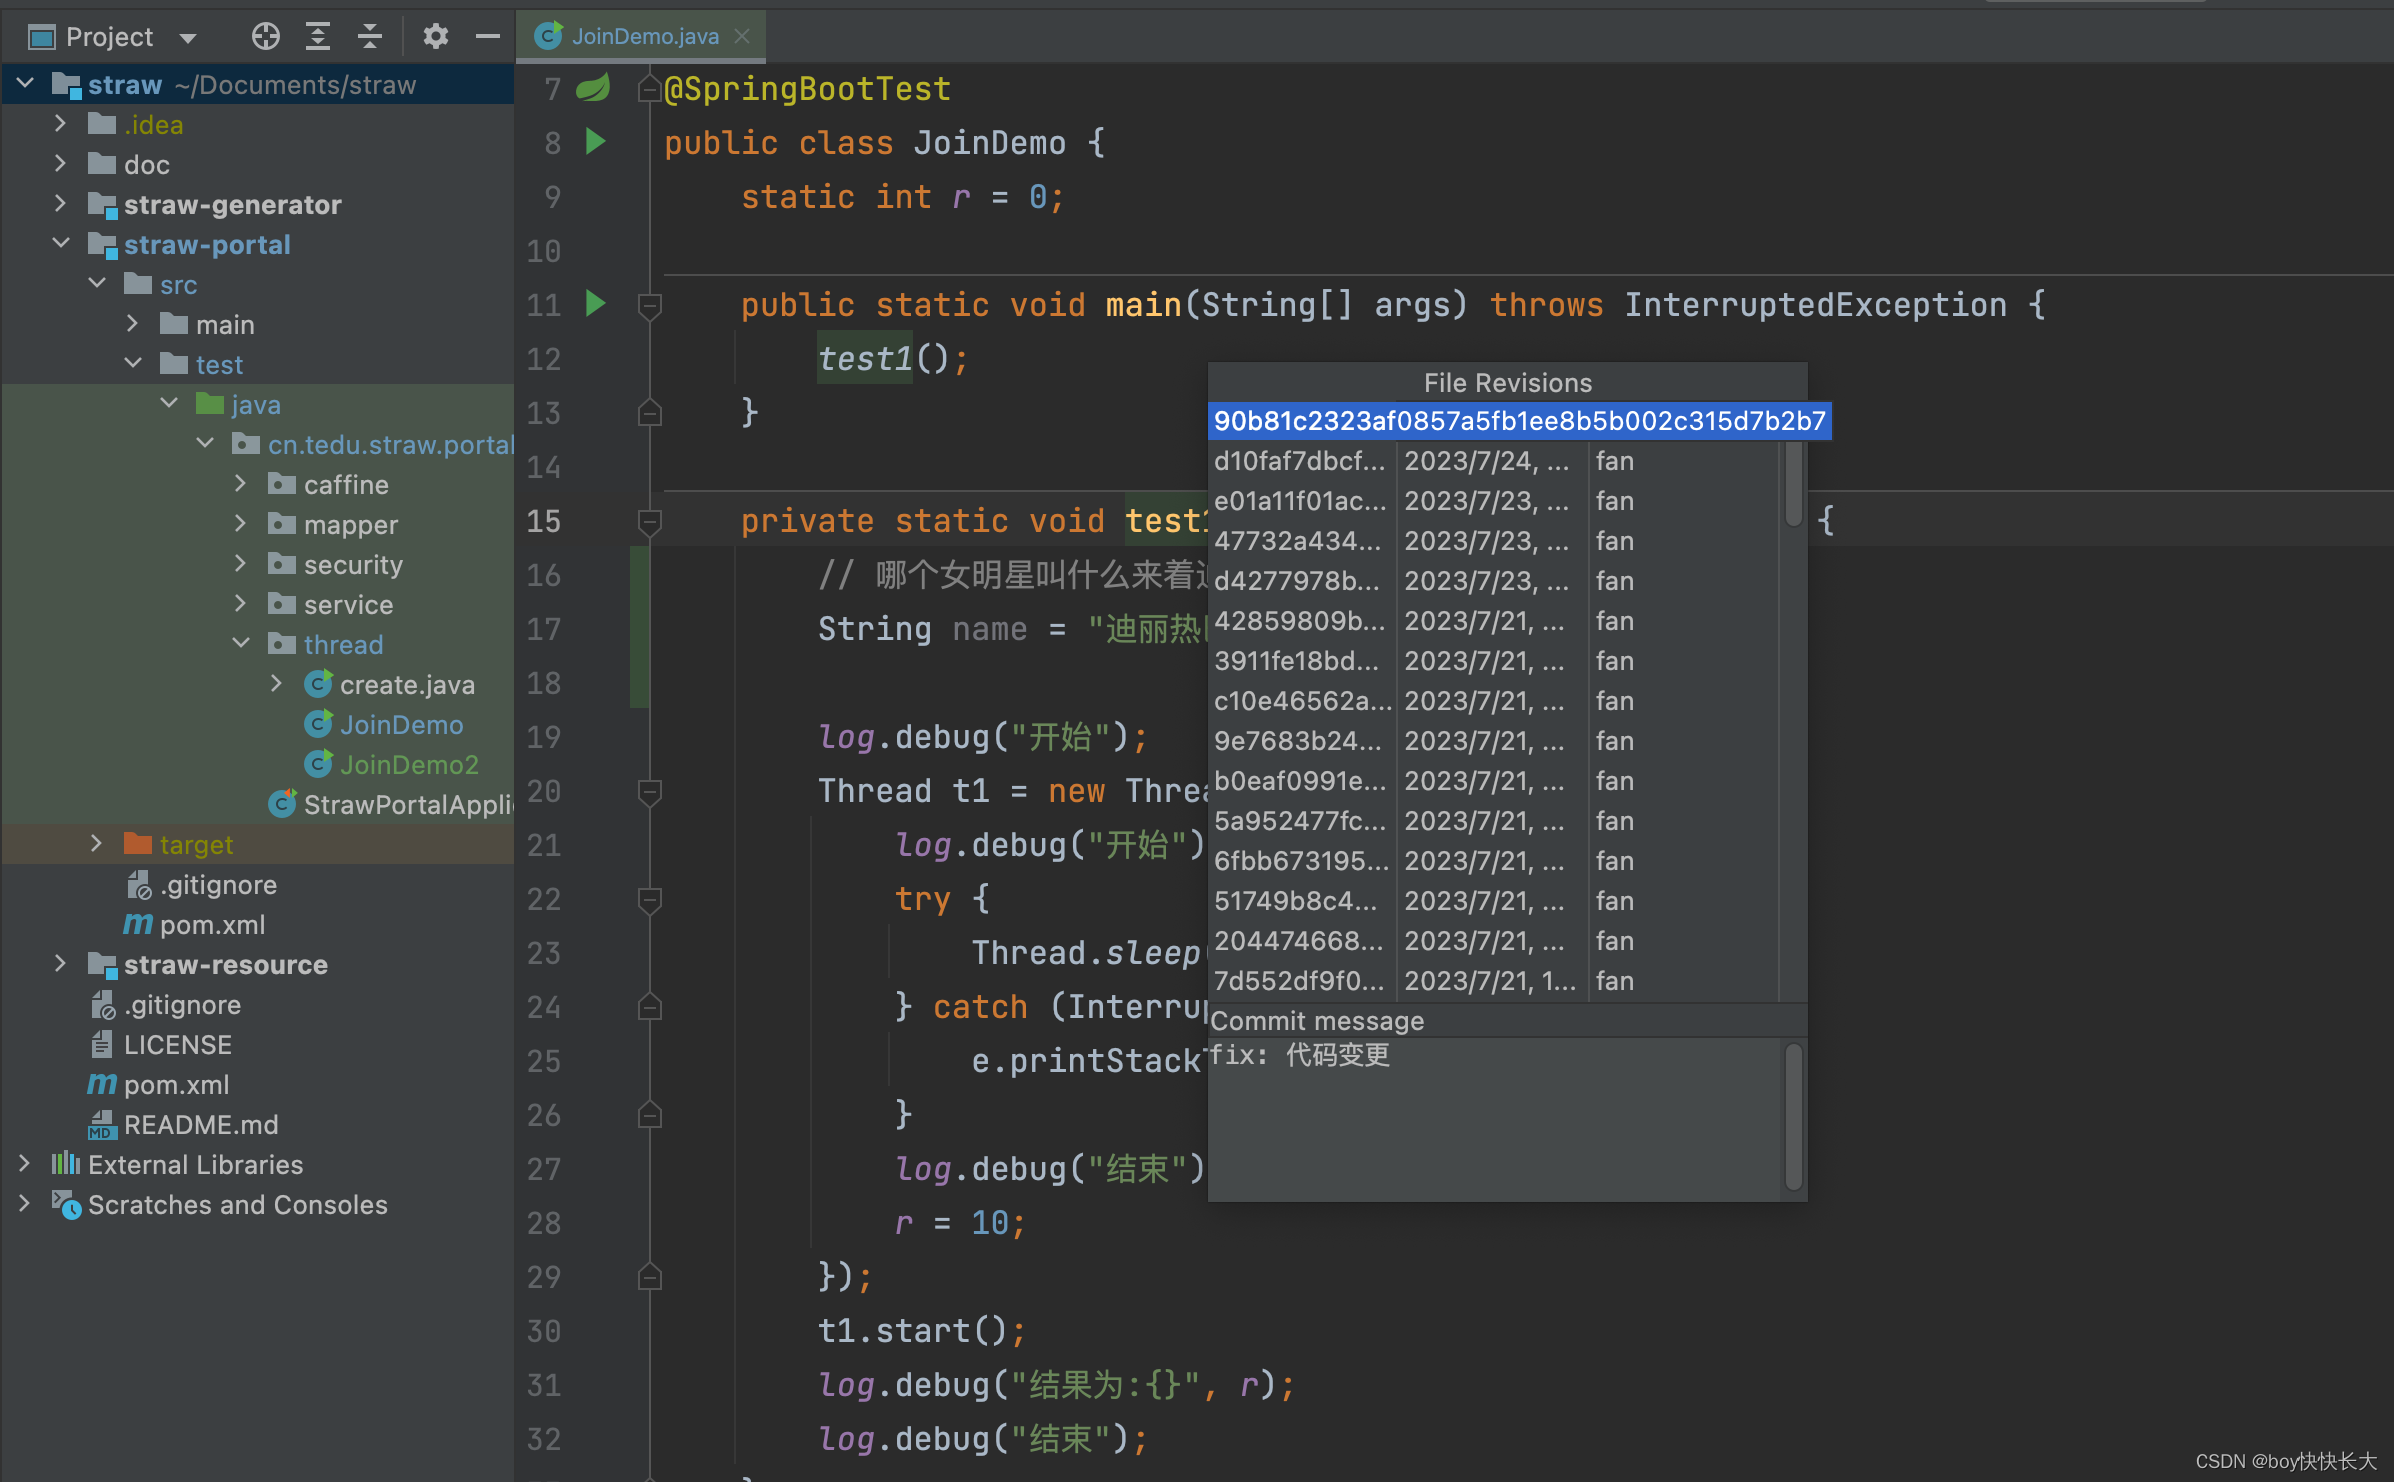Open the Project panel settings gear

[435, 37]
